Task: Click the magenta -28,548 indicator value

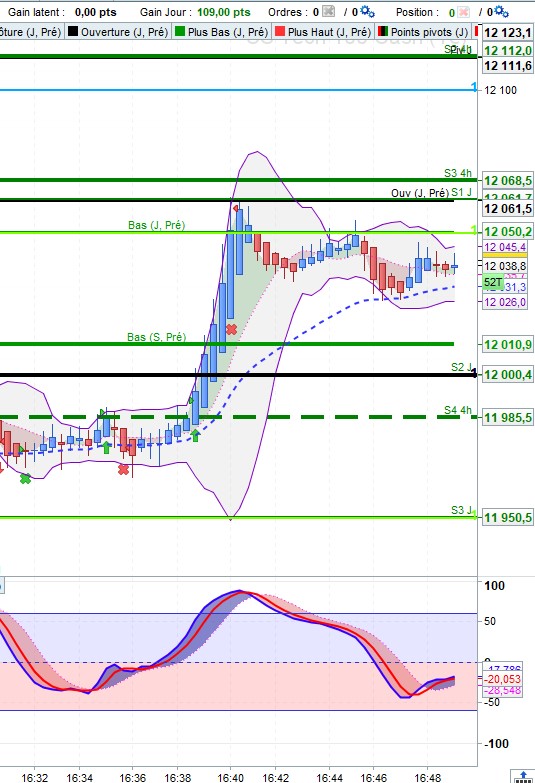Action: [504, 691]
